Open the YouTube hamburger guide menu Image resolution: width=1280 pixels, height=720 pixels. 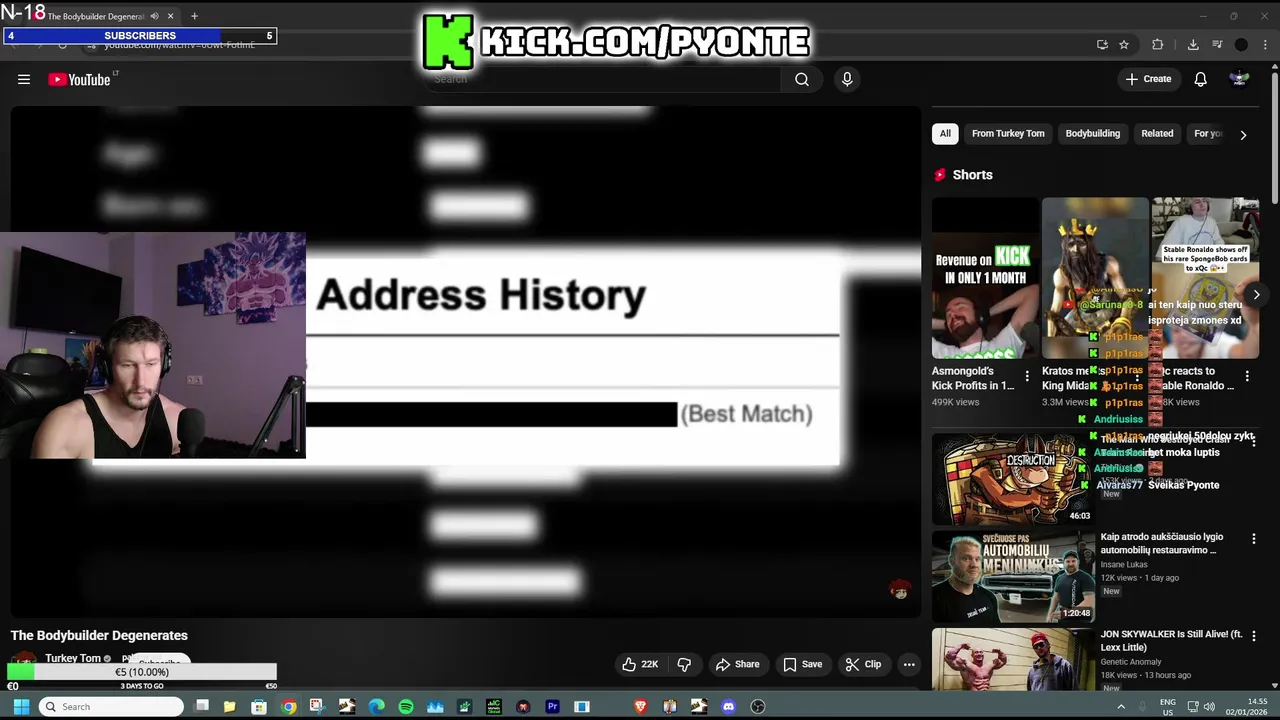[24, 79]
